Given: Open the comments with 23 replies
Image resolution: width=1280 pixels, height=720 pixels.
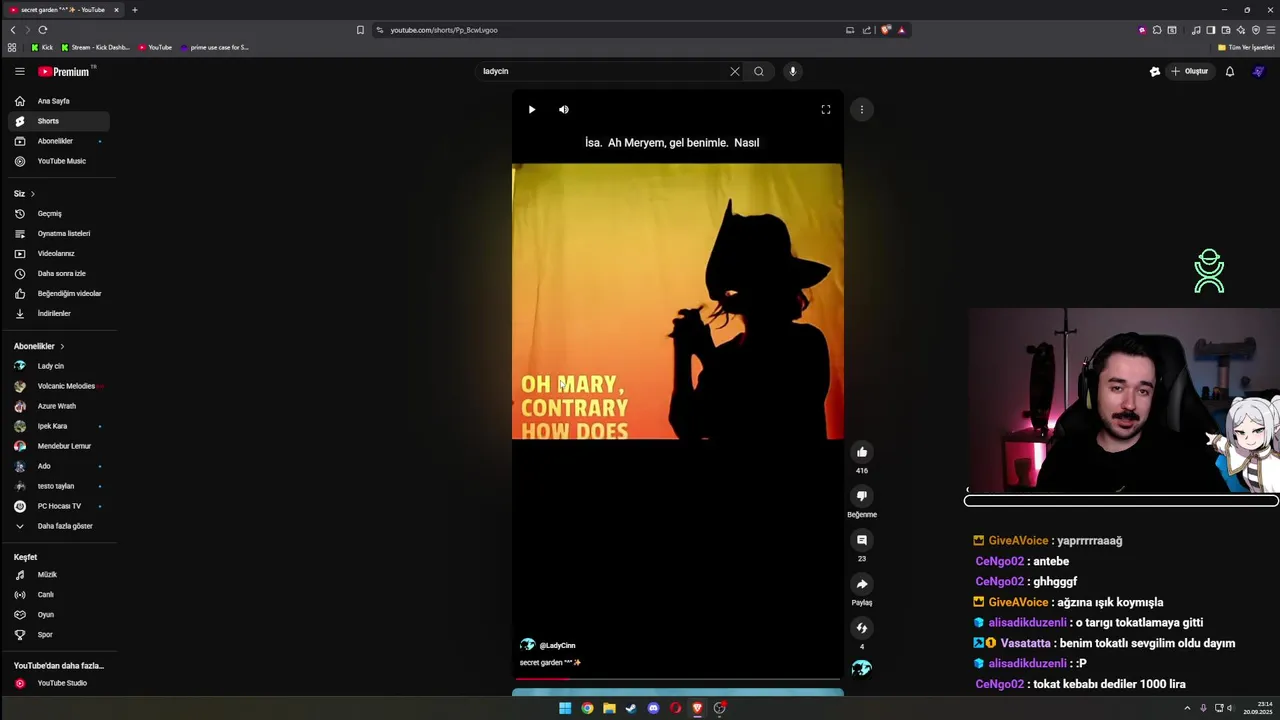Looking at the screenshot, I should [x=861, y=540].
